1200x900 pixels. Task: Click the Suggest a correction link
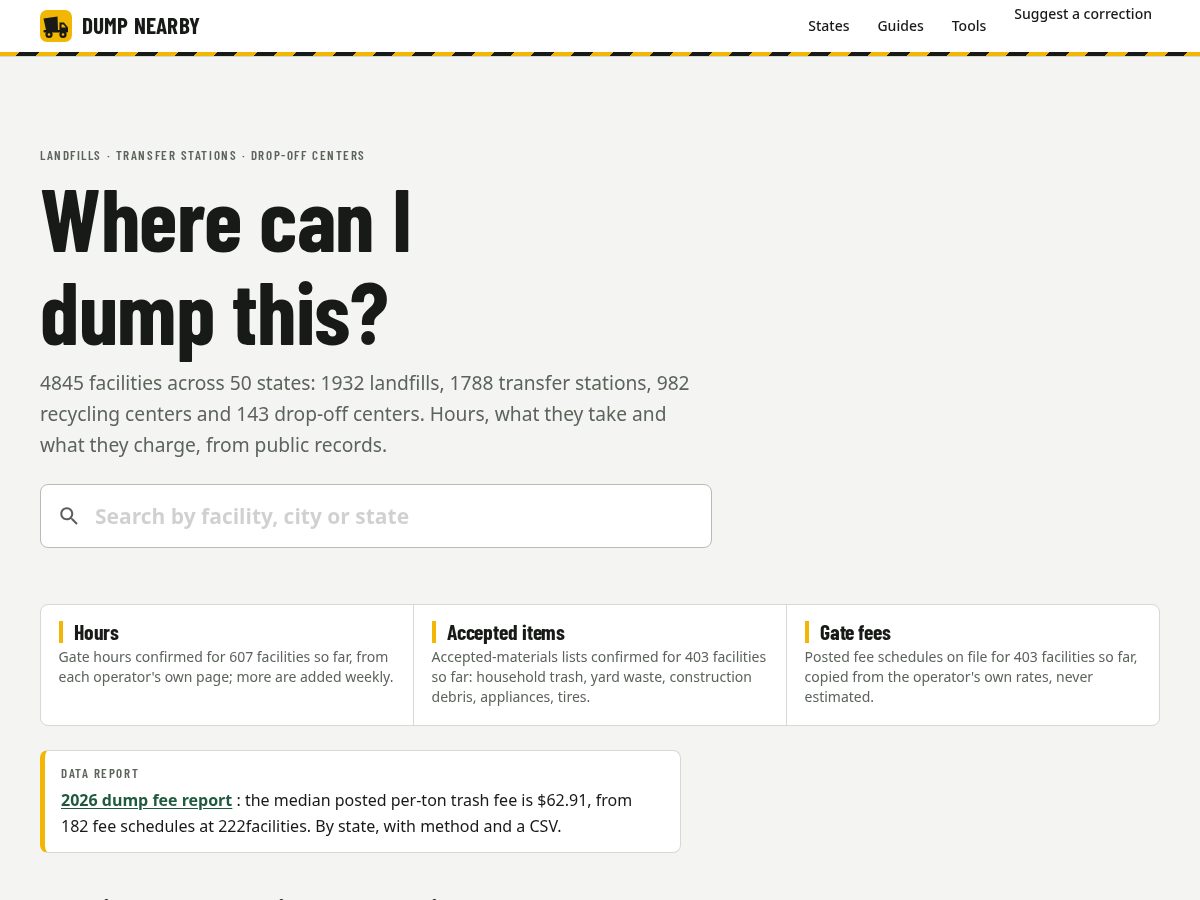1083,14
